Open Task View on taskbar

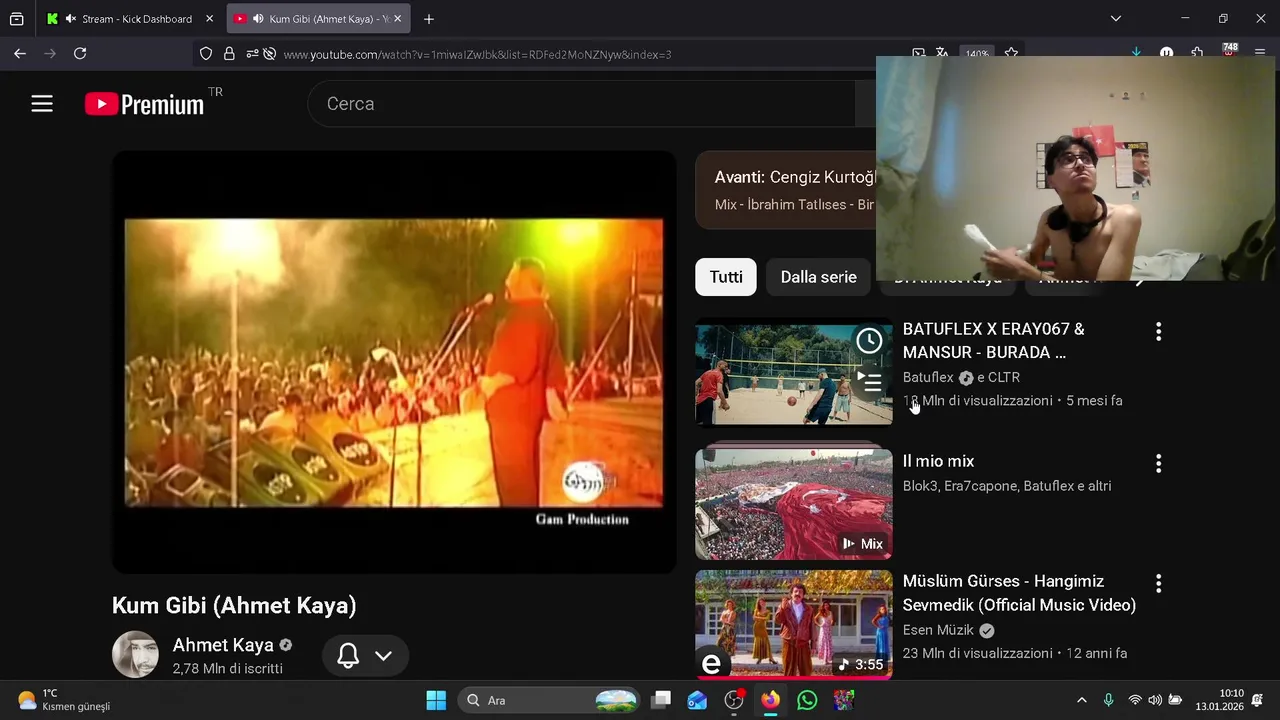click(661, 700)
